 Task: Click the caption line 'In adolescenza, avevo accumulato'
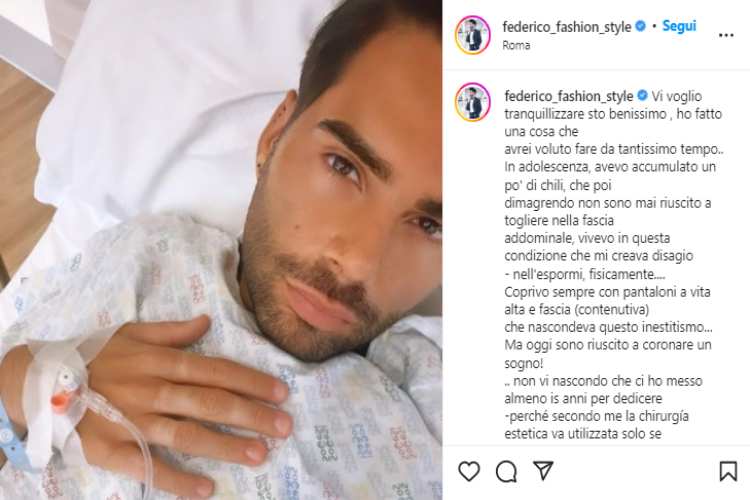pyautogui.click(x=610, y=167)
